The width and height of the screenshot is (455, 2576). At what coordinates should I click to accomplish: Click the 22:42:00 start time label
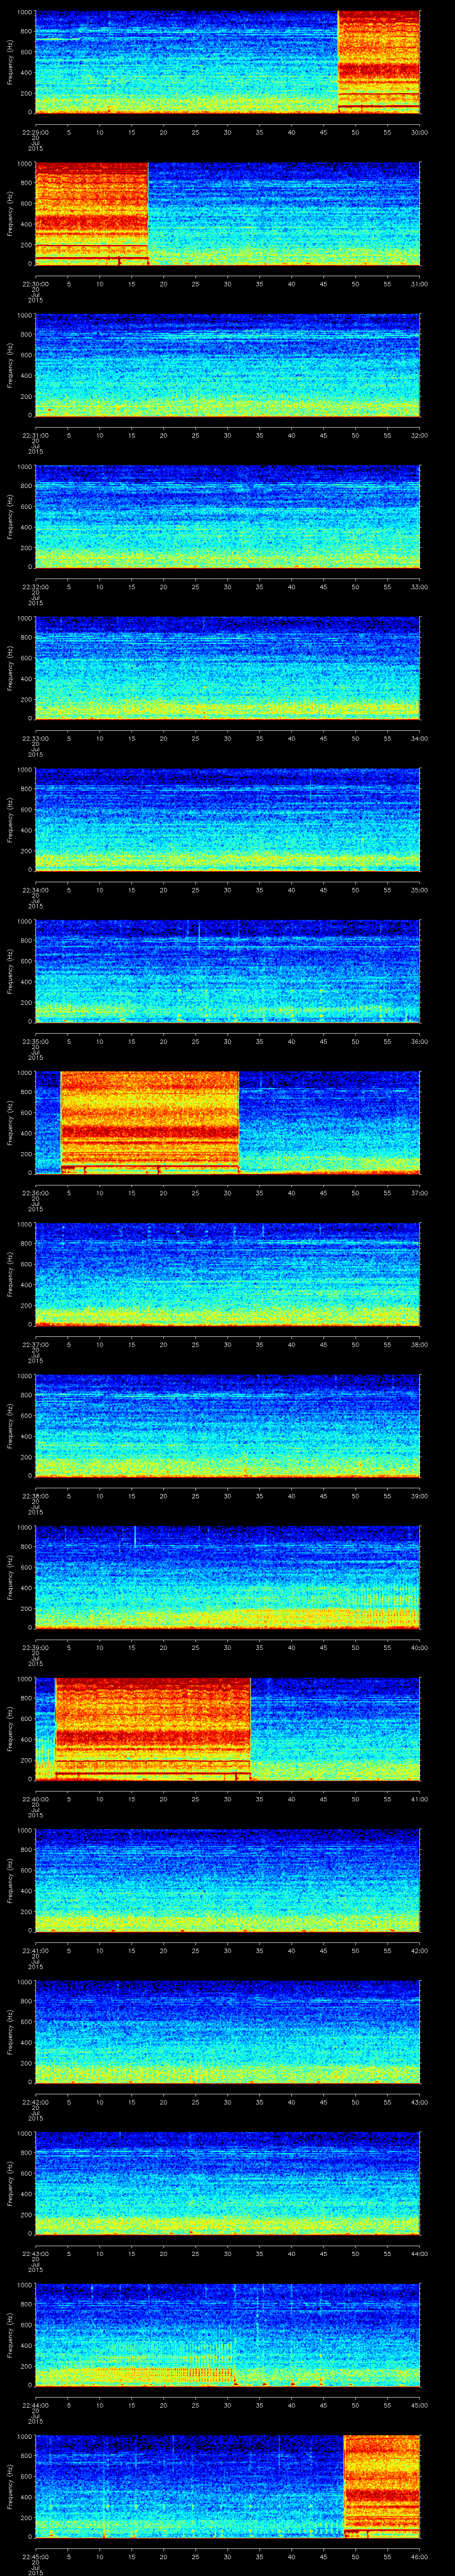tap(35, 2102)
